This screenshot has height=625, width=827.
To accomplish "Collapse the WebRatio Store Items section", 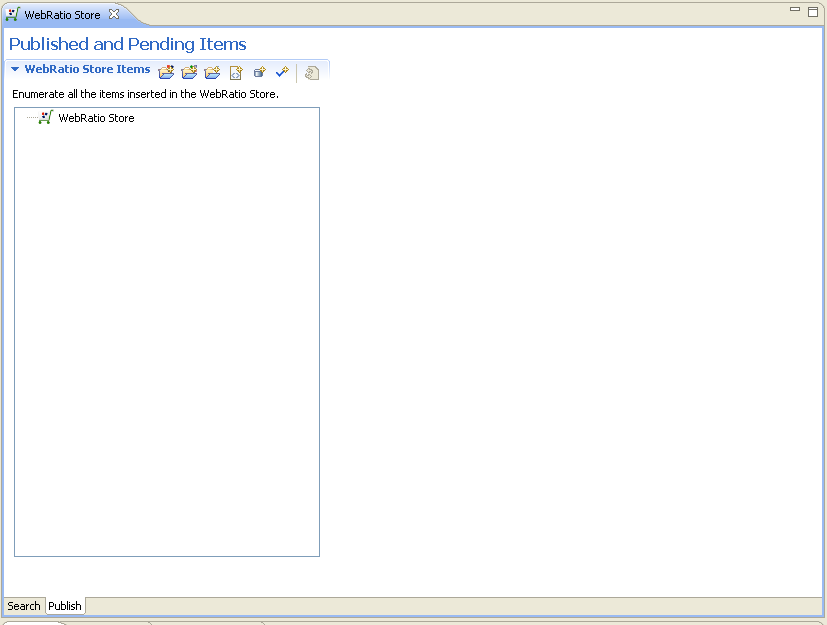I will 15,69.
